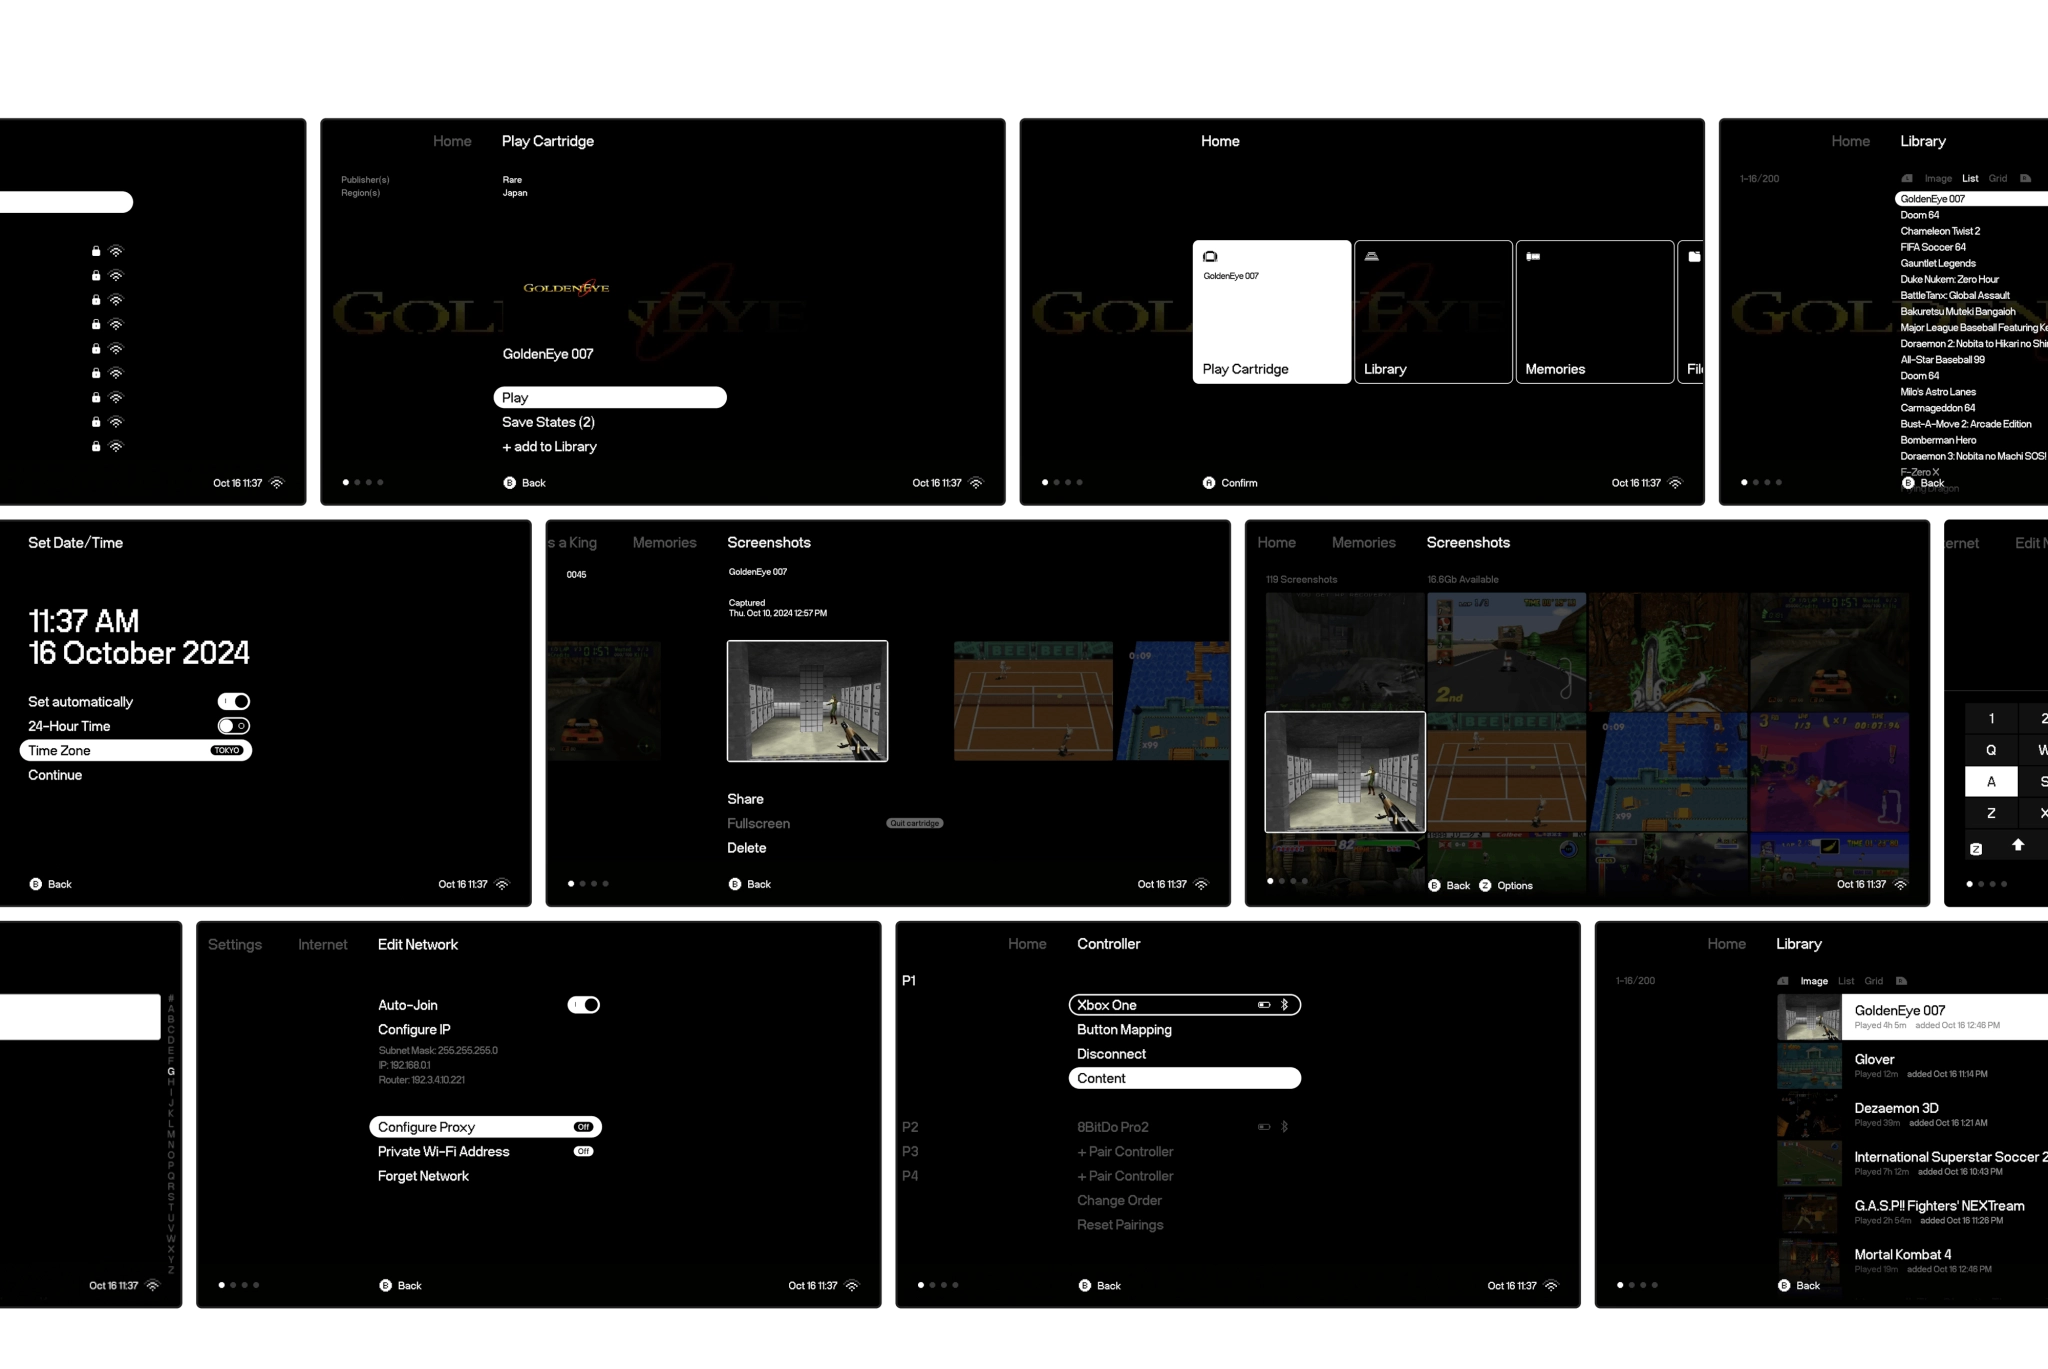The image size is (2048, 1369).
Task: Enable the 24-Hour Time switch
Action: pos(234,726)
